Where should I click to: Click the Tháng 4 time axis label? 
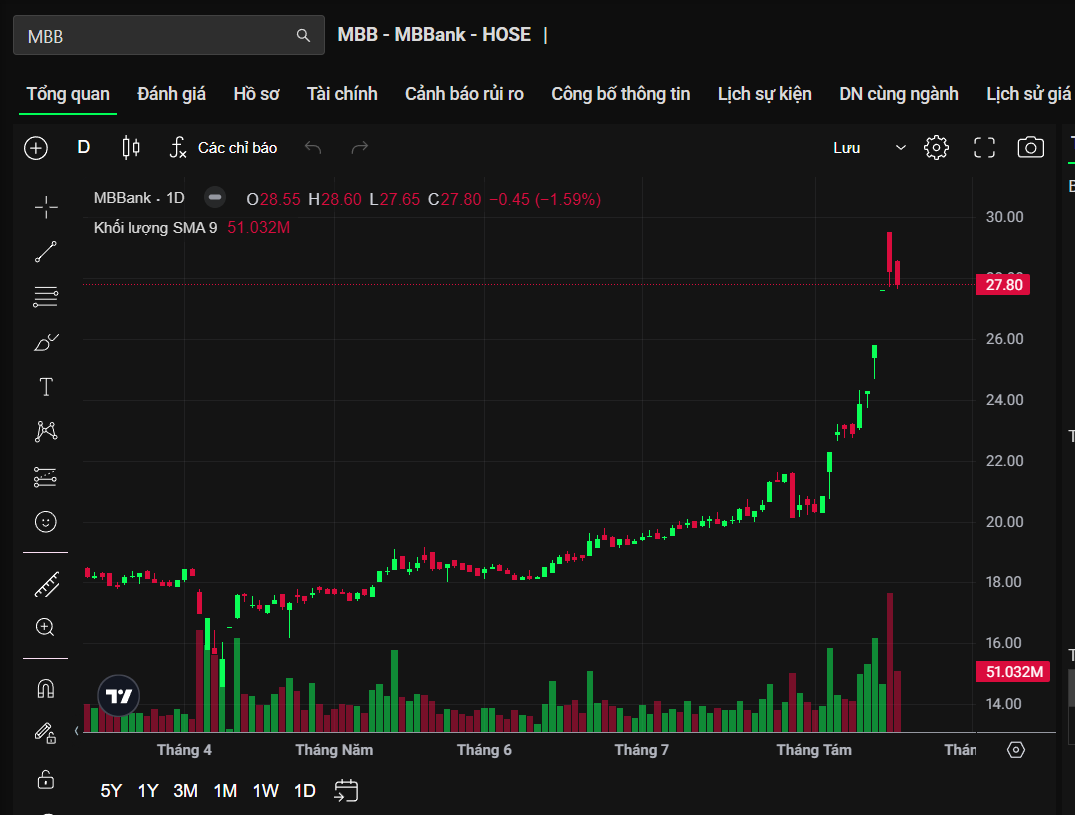coord(184,750)
